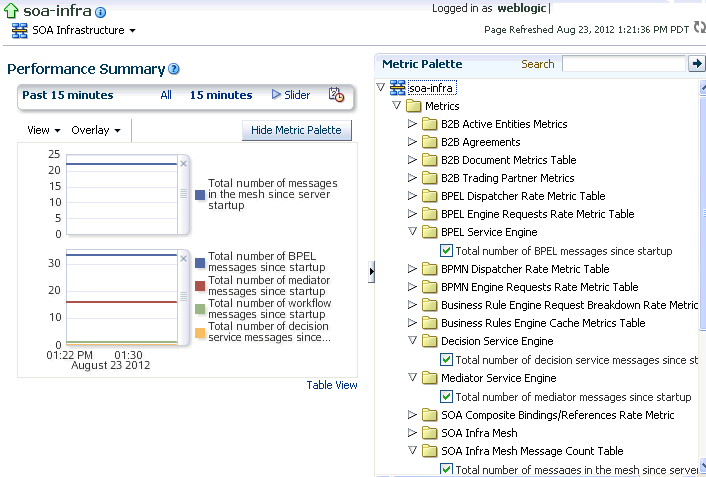Grab the first chart's reorder handle

tap(184, 193)
